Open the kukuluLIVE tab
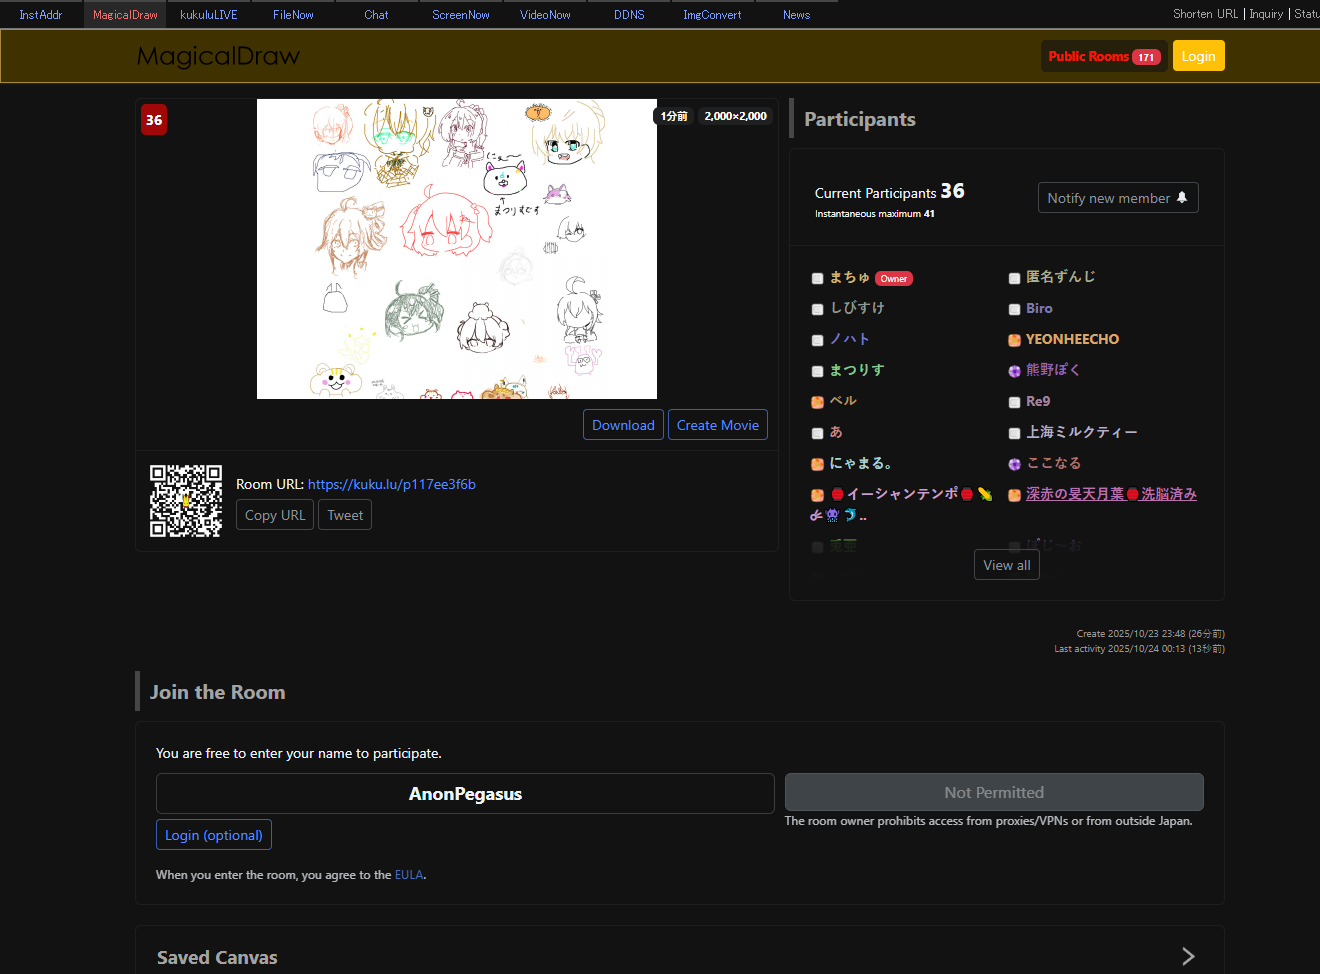Screen dimensions: 1320x974 (x=209, y=15)
